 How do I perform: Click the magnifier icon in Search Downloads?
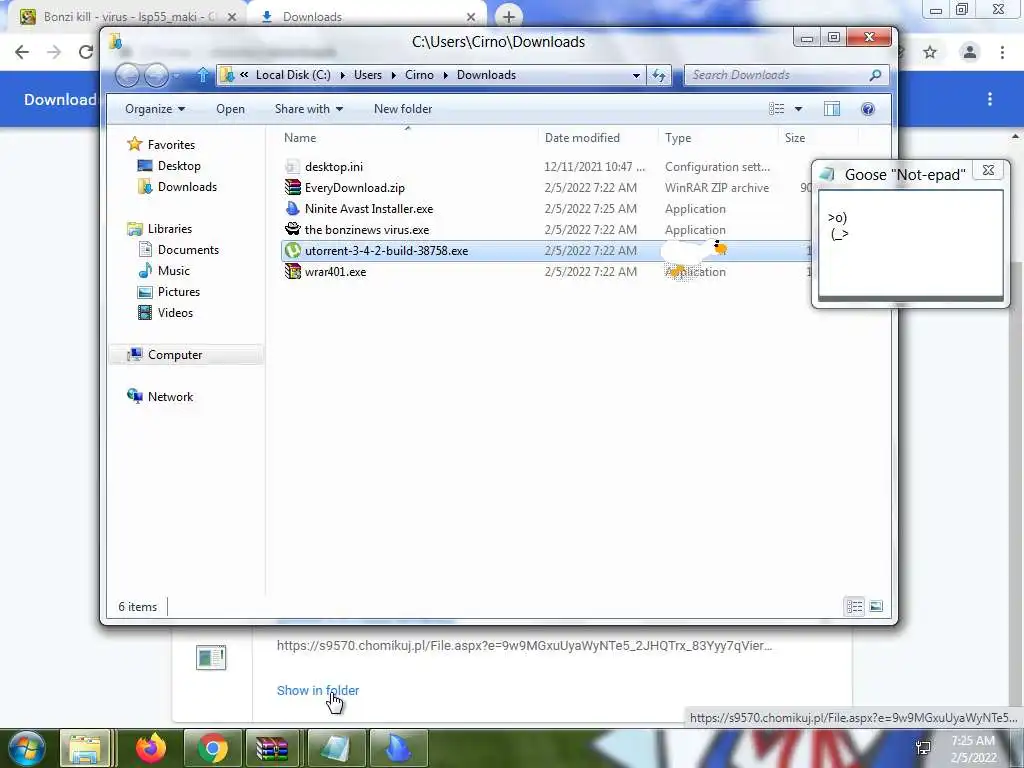point(875,75)
